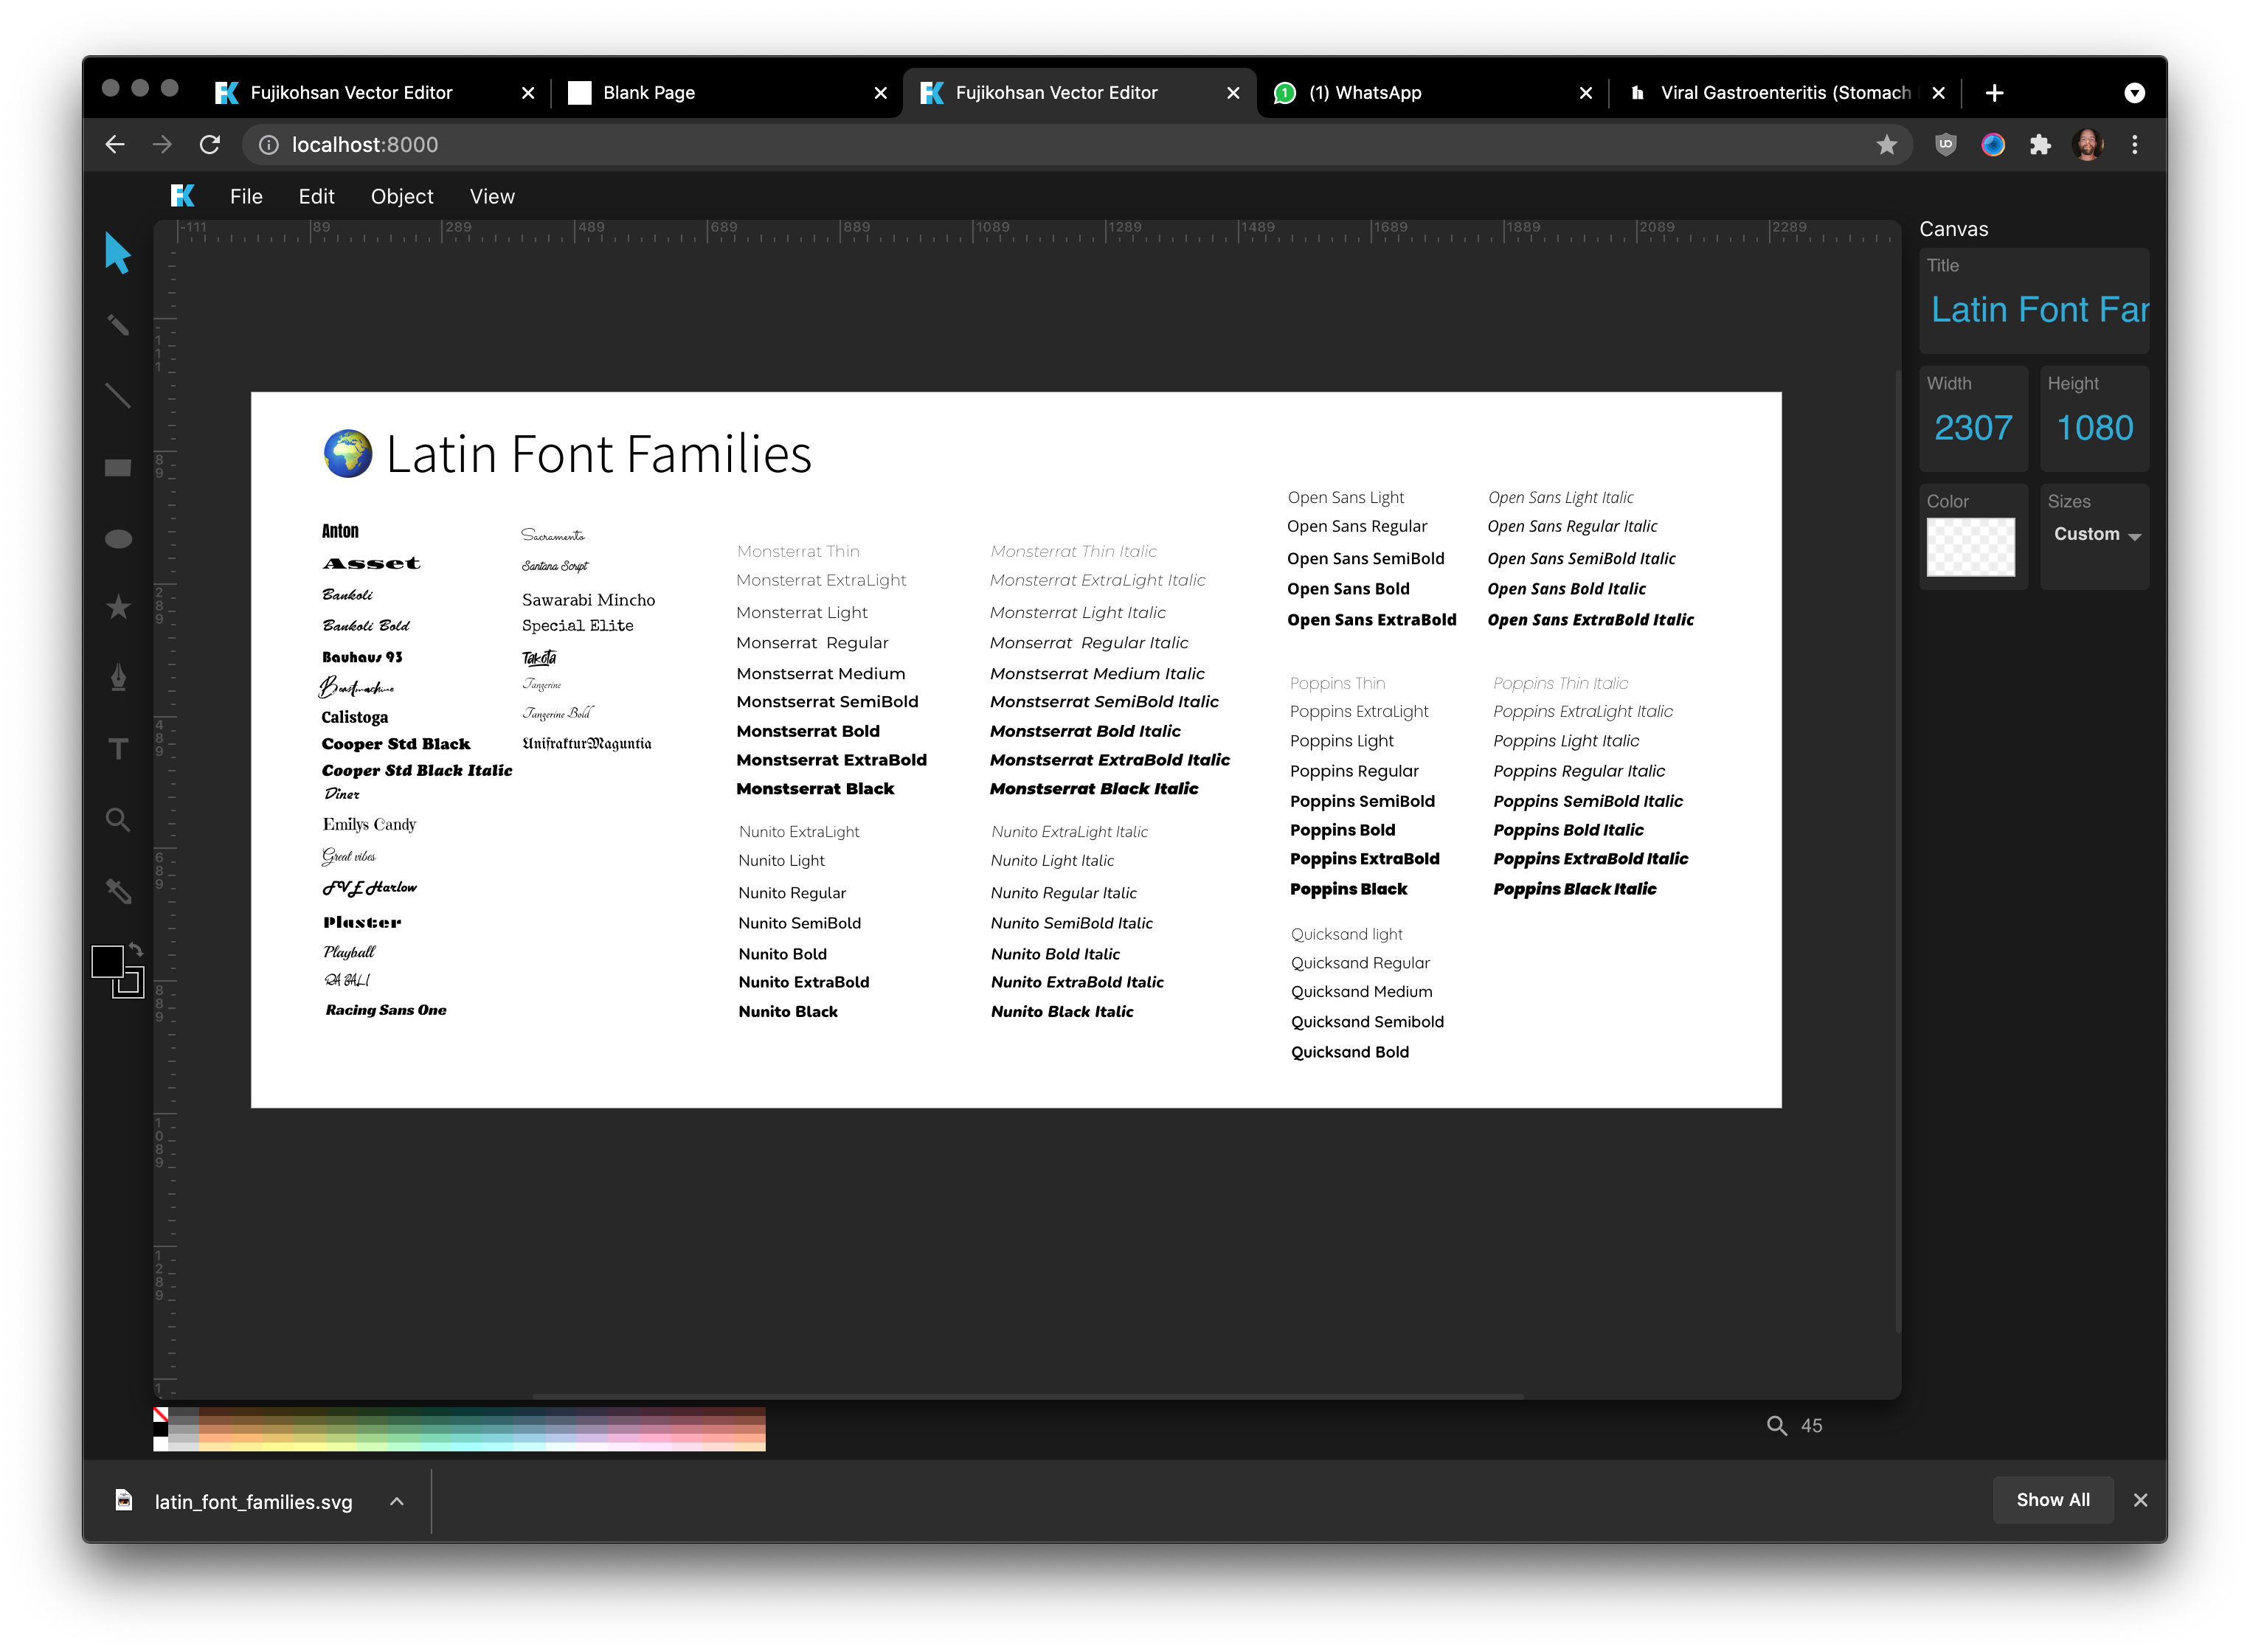Image resolution: width=2250 pixels, height=1652 pixels.
Task: Click the zoom level value 45
Action: point(1811,1425)
